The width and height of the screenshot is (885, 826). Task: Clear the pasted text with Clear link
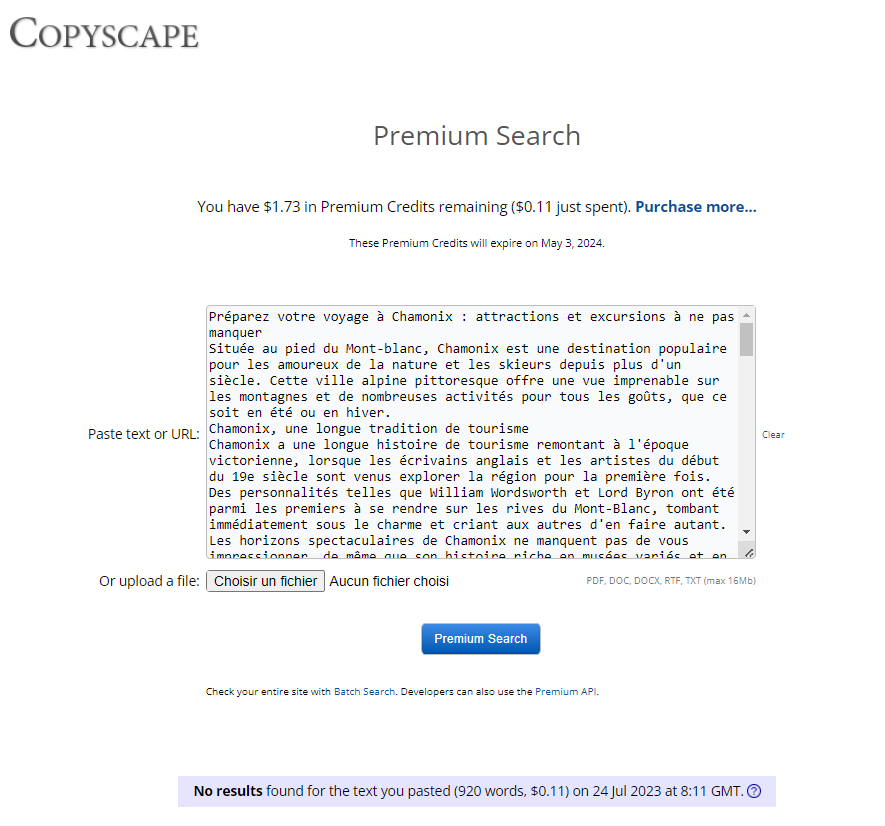coord(773,435)
